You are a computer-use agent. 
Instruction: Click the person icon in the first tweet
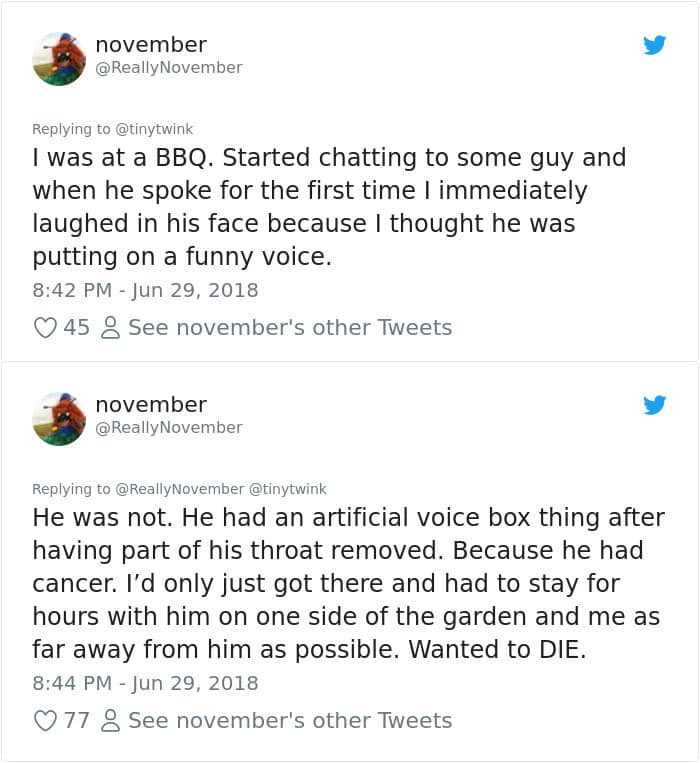(x=112, y=328)
